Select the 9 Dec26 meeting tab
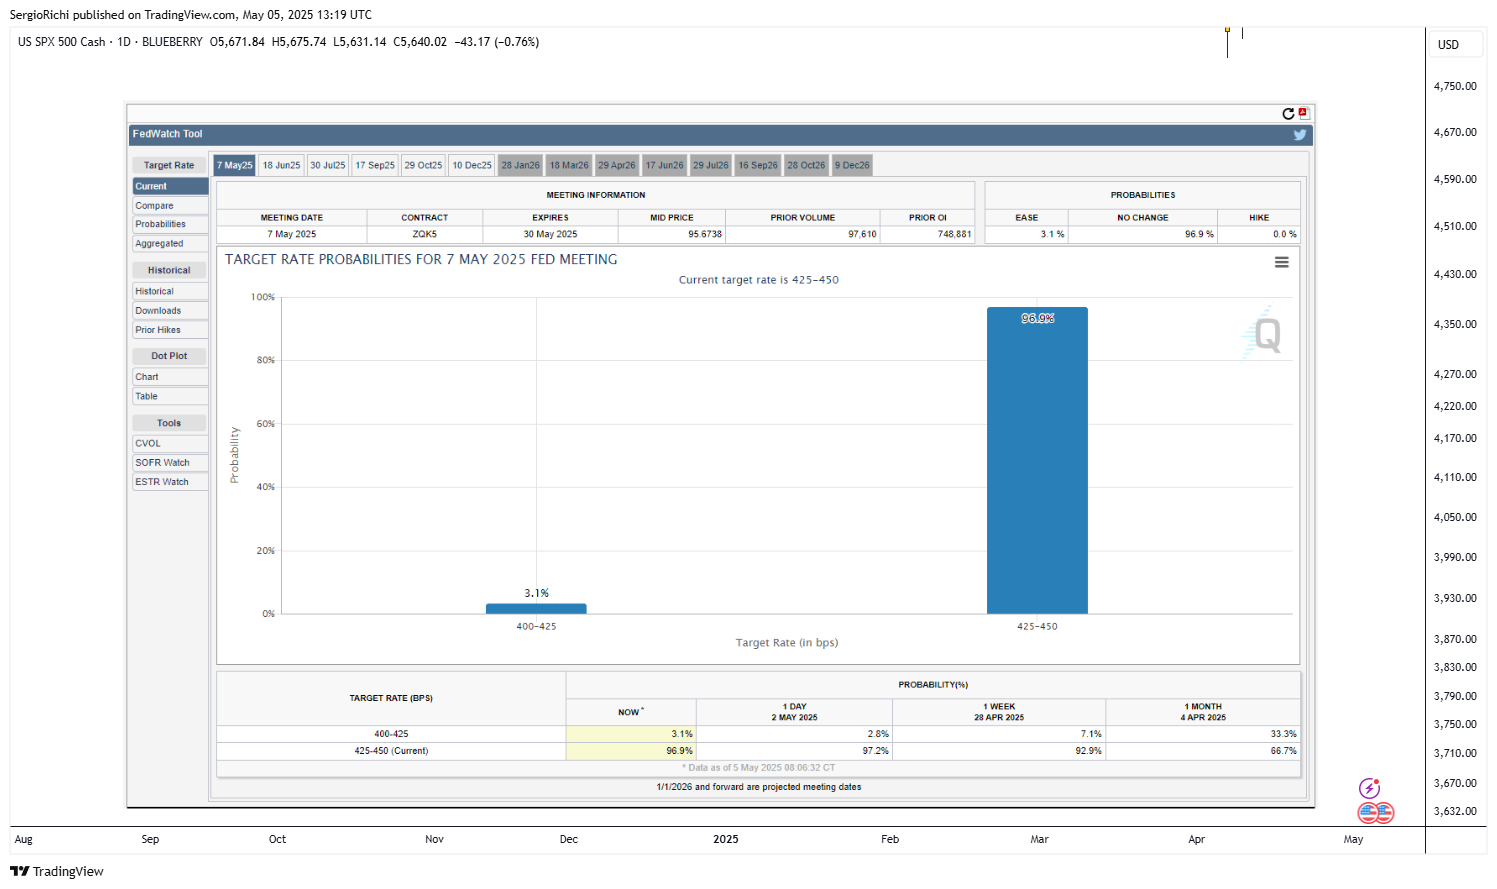Screen dimensions: 1497x889 tap(852, 165)
